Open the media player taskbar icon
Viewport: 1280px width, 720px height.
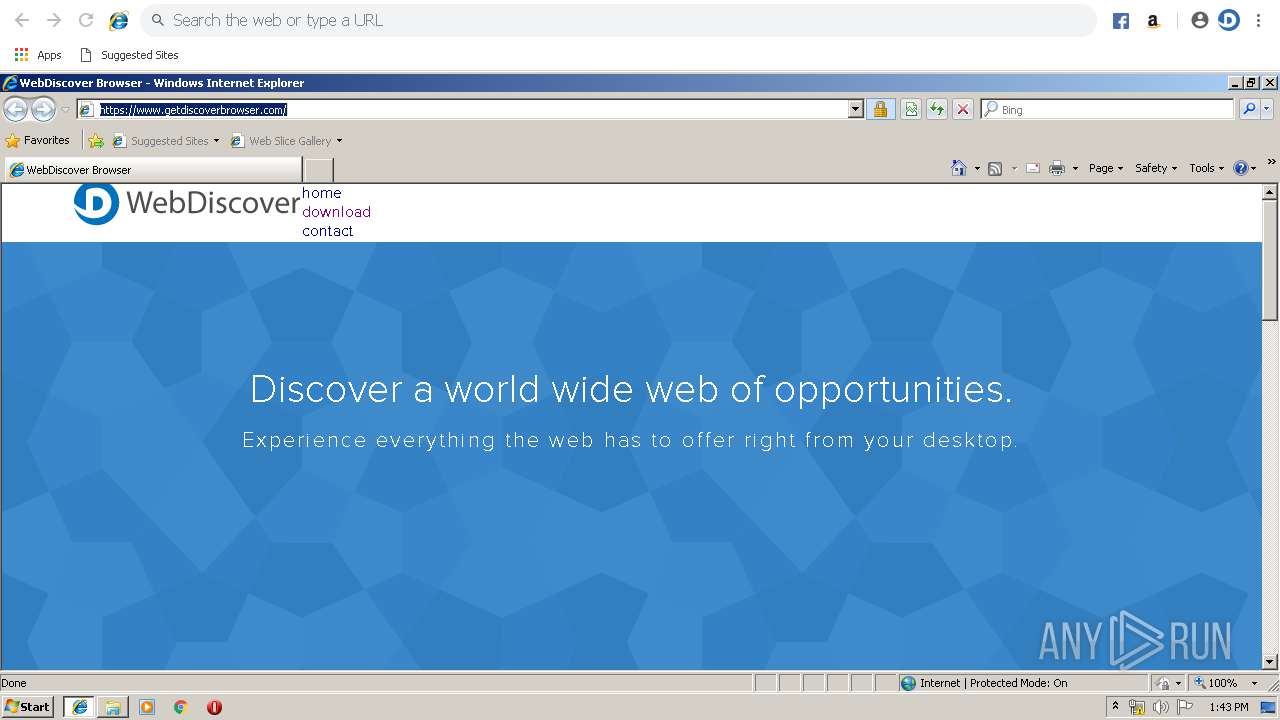pyautogui.click(x=147, y=707)
